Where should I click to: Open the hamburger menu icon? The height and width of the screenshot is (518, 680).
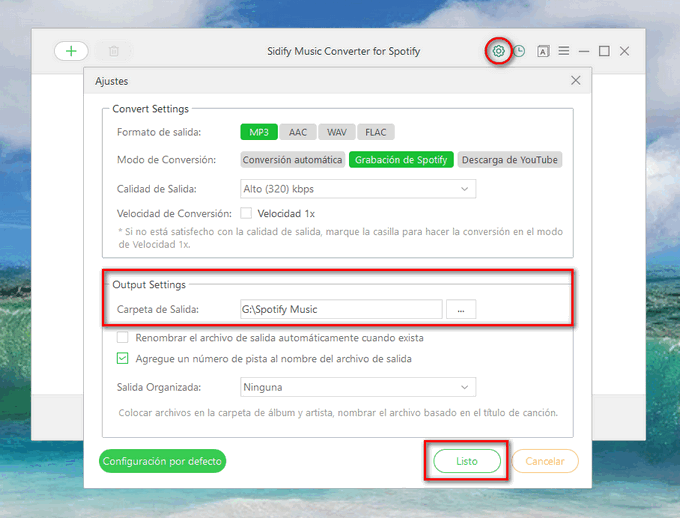click(x=564, y=51)
